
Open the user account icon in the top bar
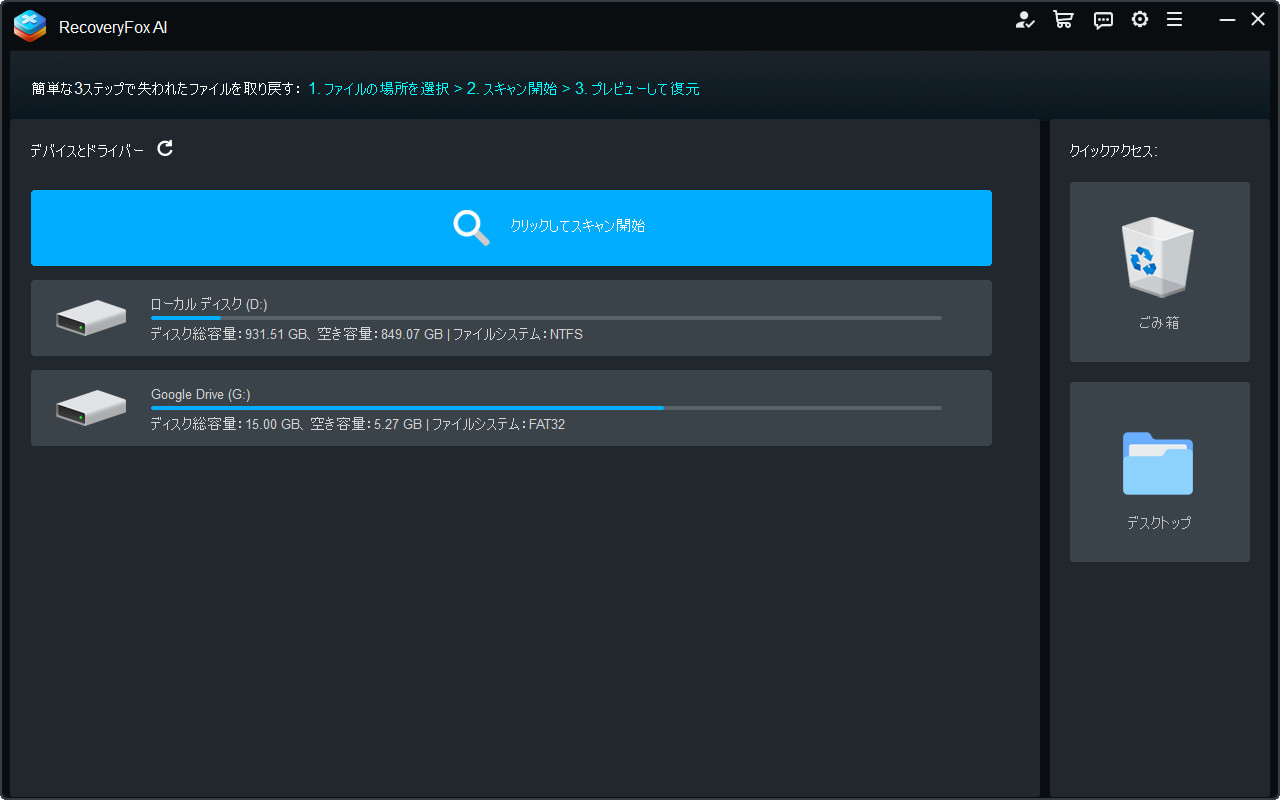point(1025,19)
